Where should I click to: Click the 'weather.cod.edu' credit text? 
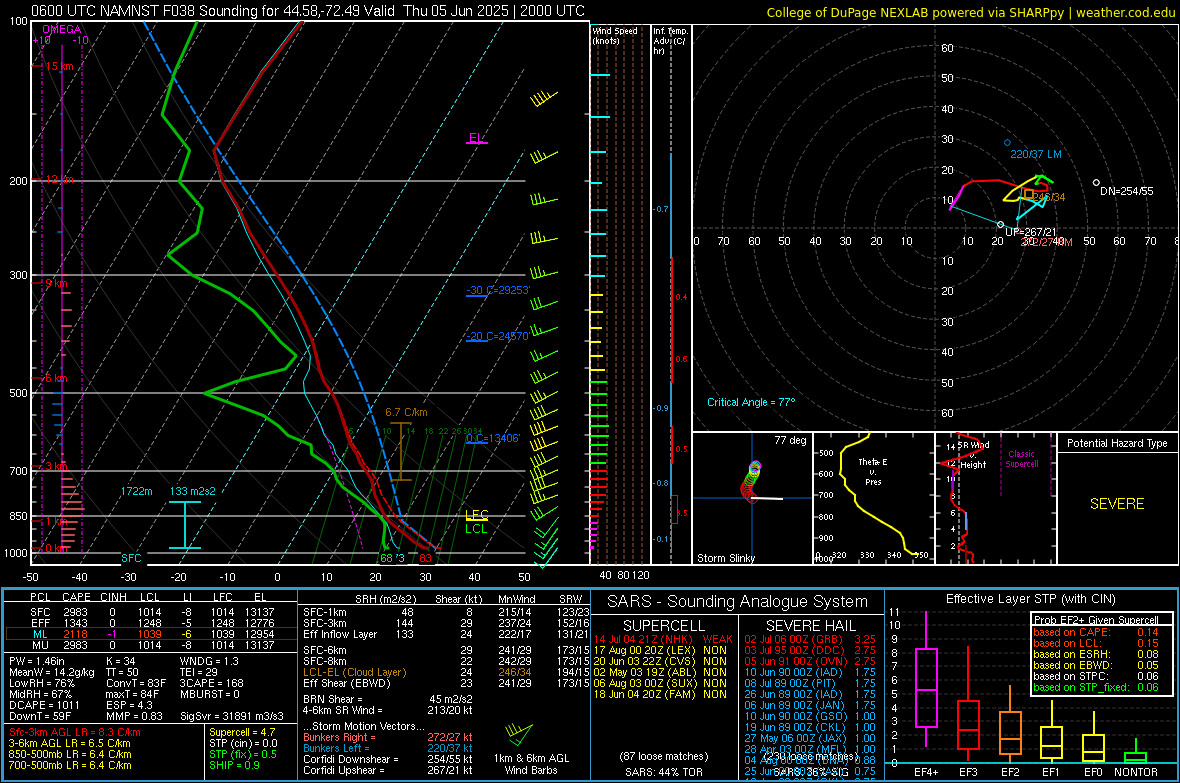pos(1125,13)
